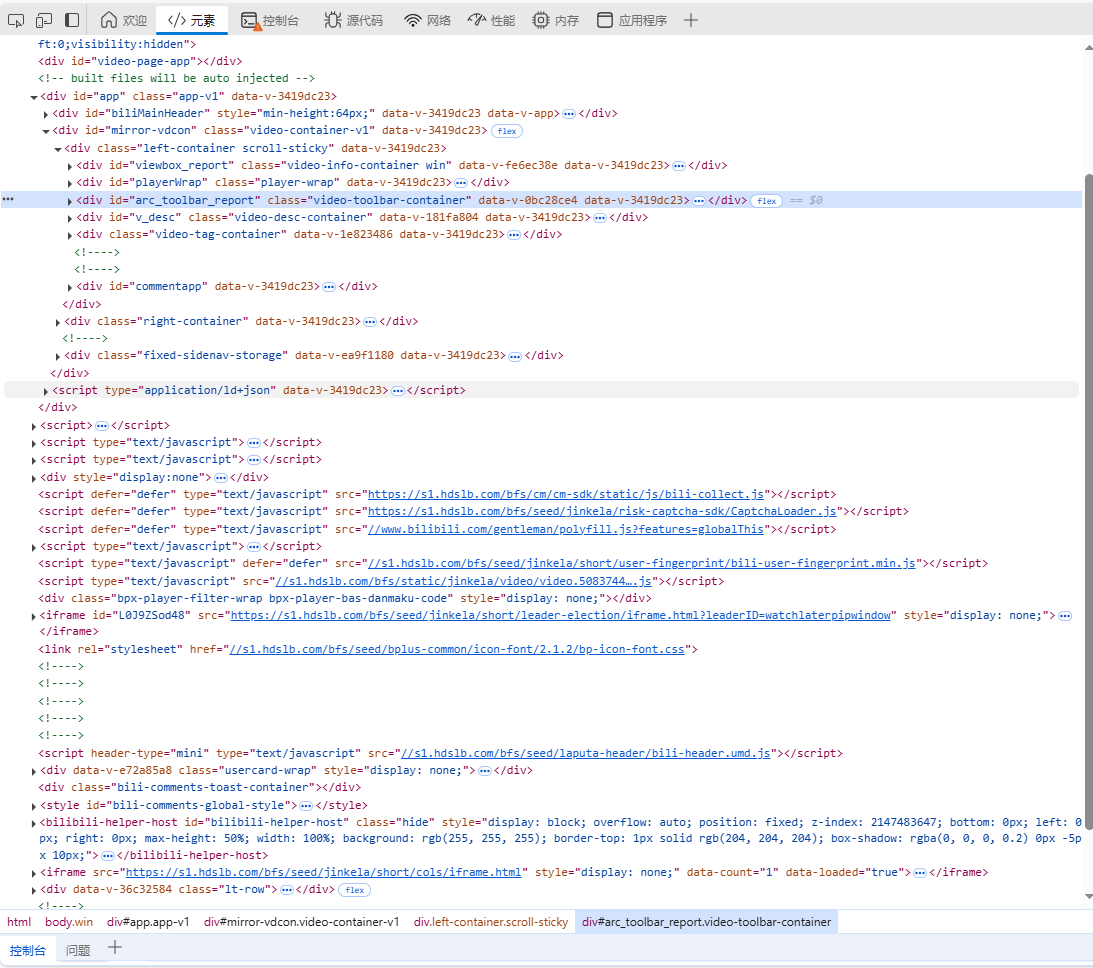
Task: Collapse the mirror-vdcon div node
Action: (46, 131)
